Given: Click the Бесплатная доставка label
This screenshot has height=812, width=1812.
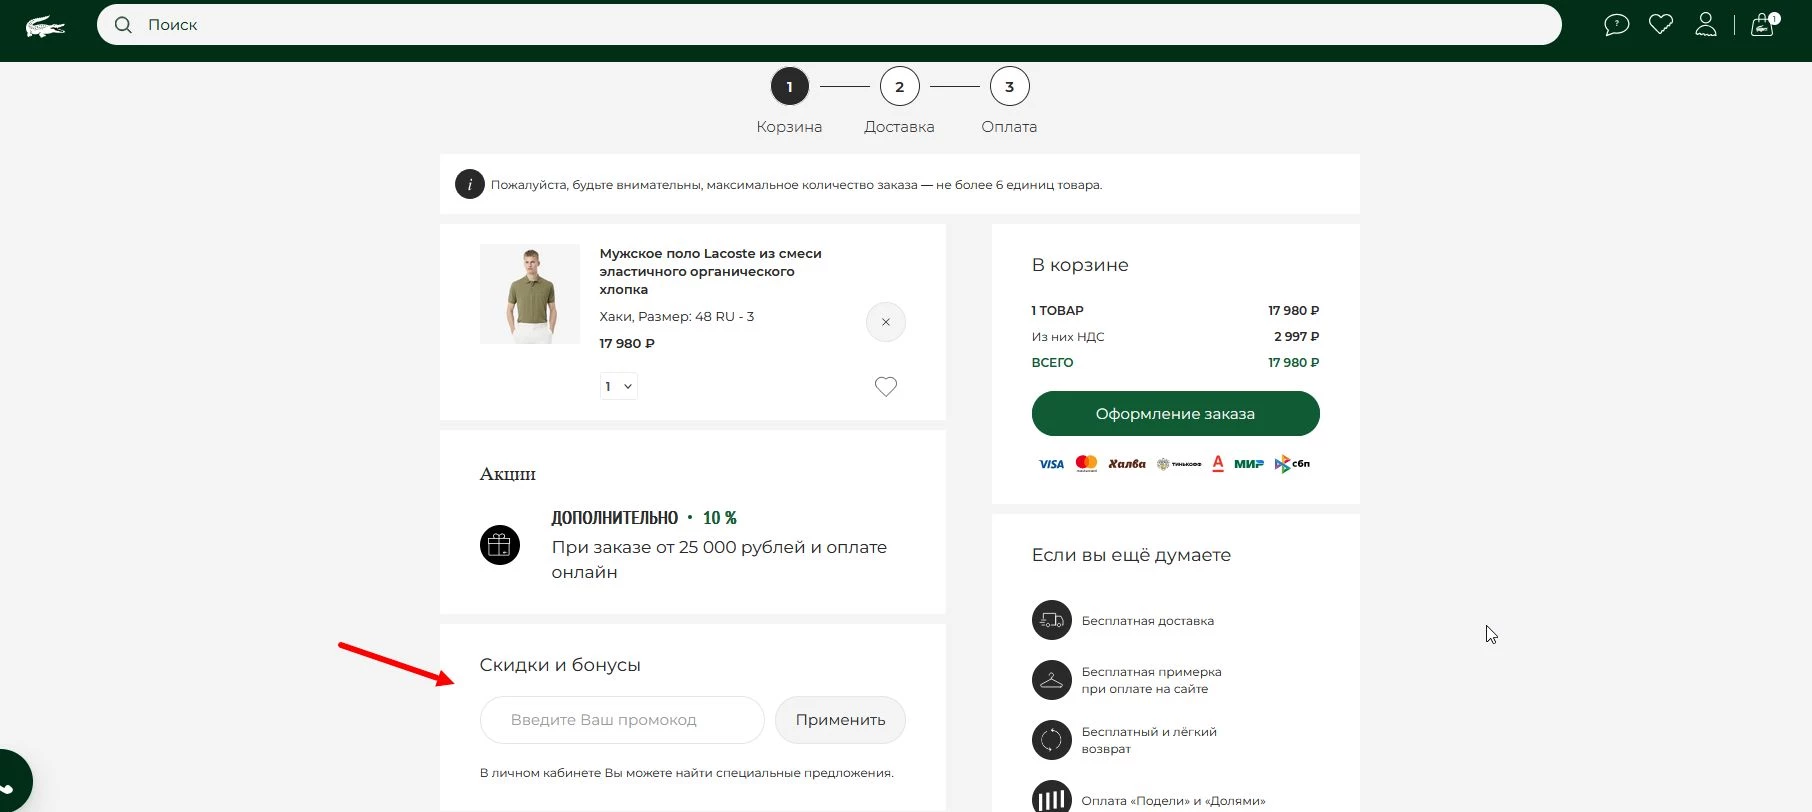Looking at the screenshot, I should coord(1148,621).
